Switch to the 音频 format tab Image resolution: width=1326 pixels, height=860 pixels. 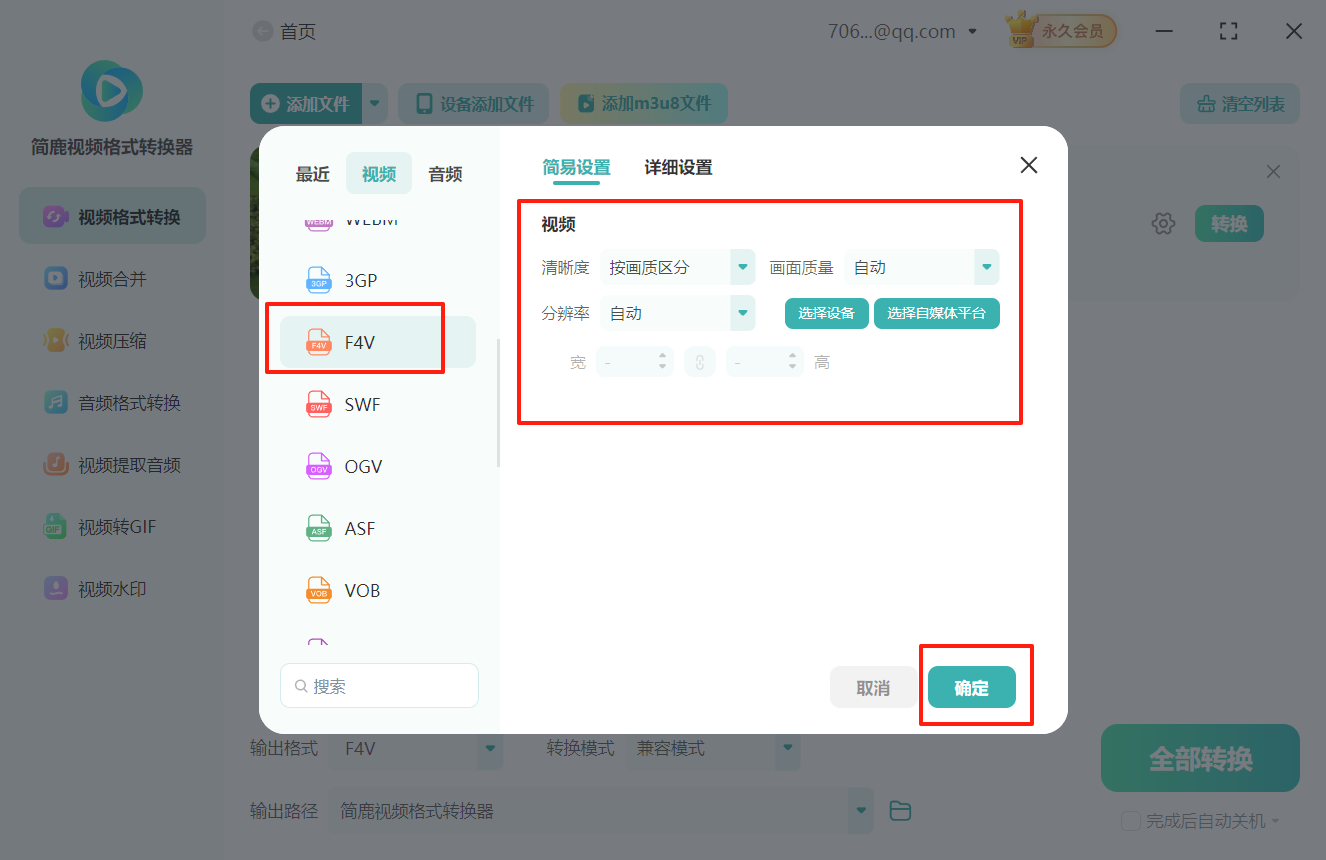point(444,173)
